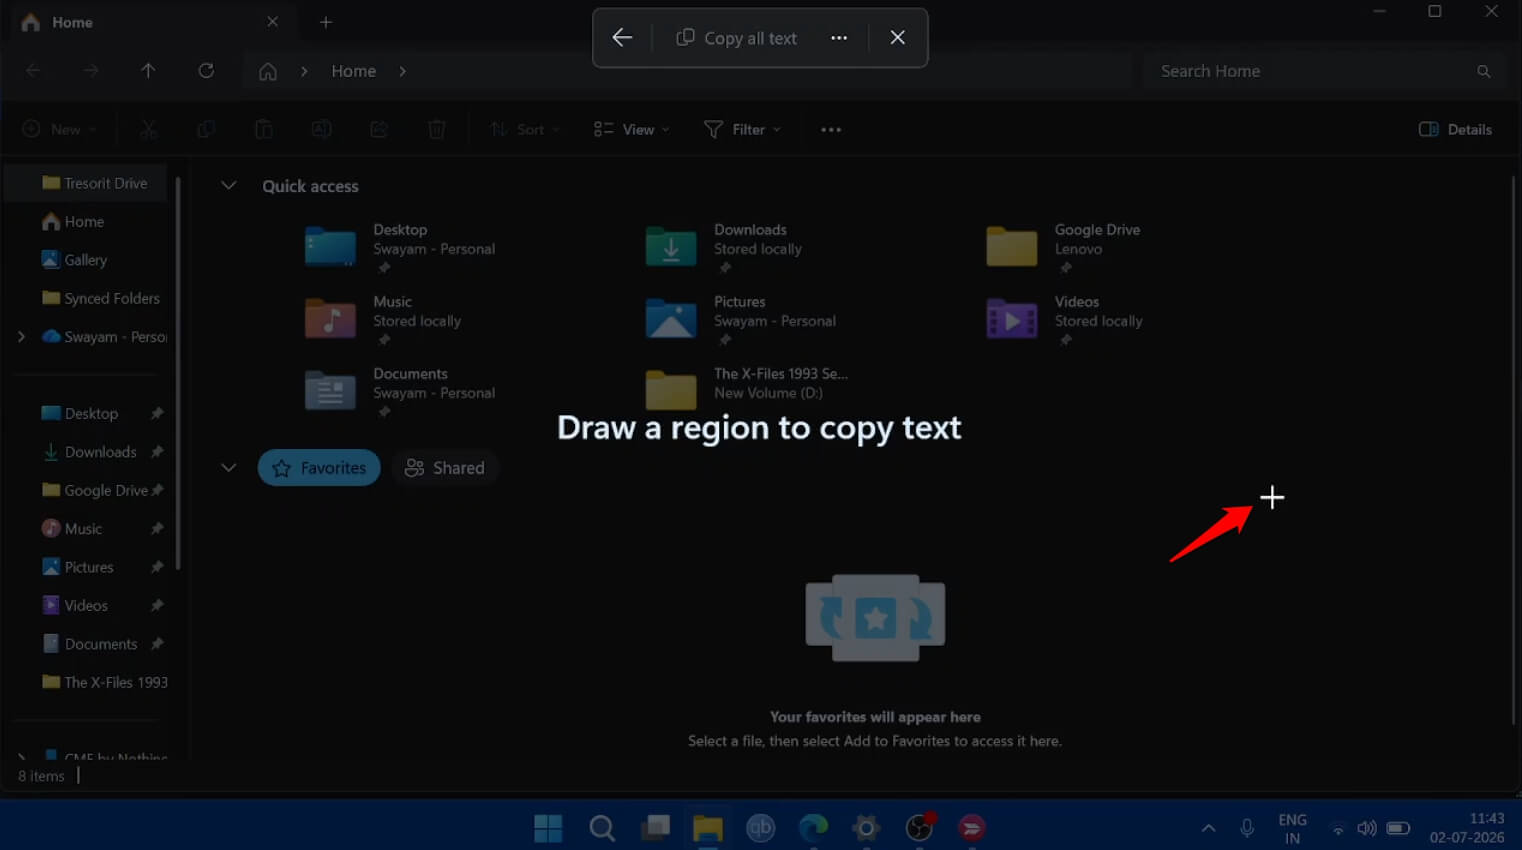Open the Sort dropdown
The image size is (1522, 850).
click(525, 129)
